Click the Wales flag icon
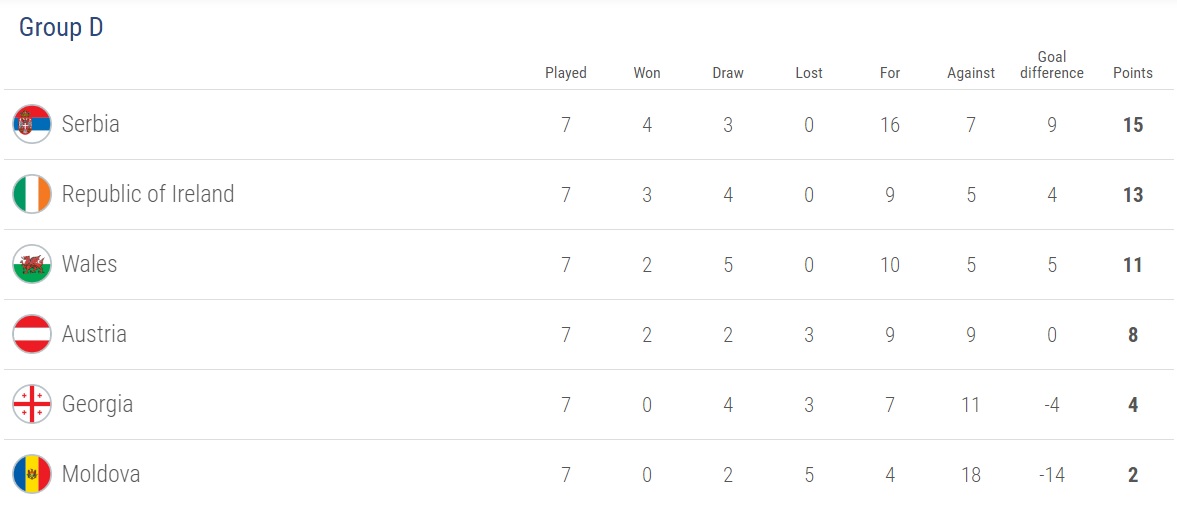Screen dimensions: 1177x511 click(32, 264)
